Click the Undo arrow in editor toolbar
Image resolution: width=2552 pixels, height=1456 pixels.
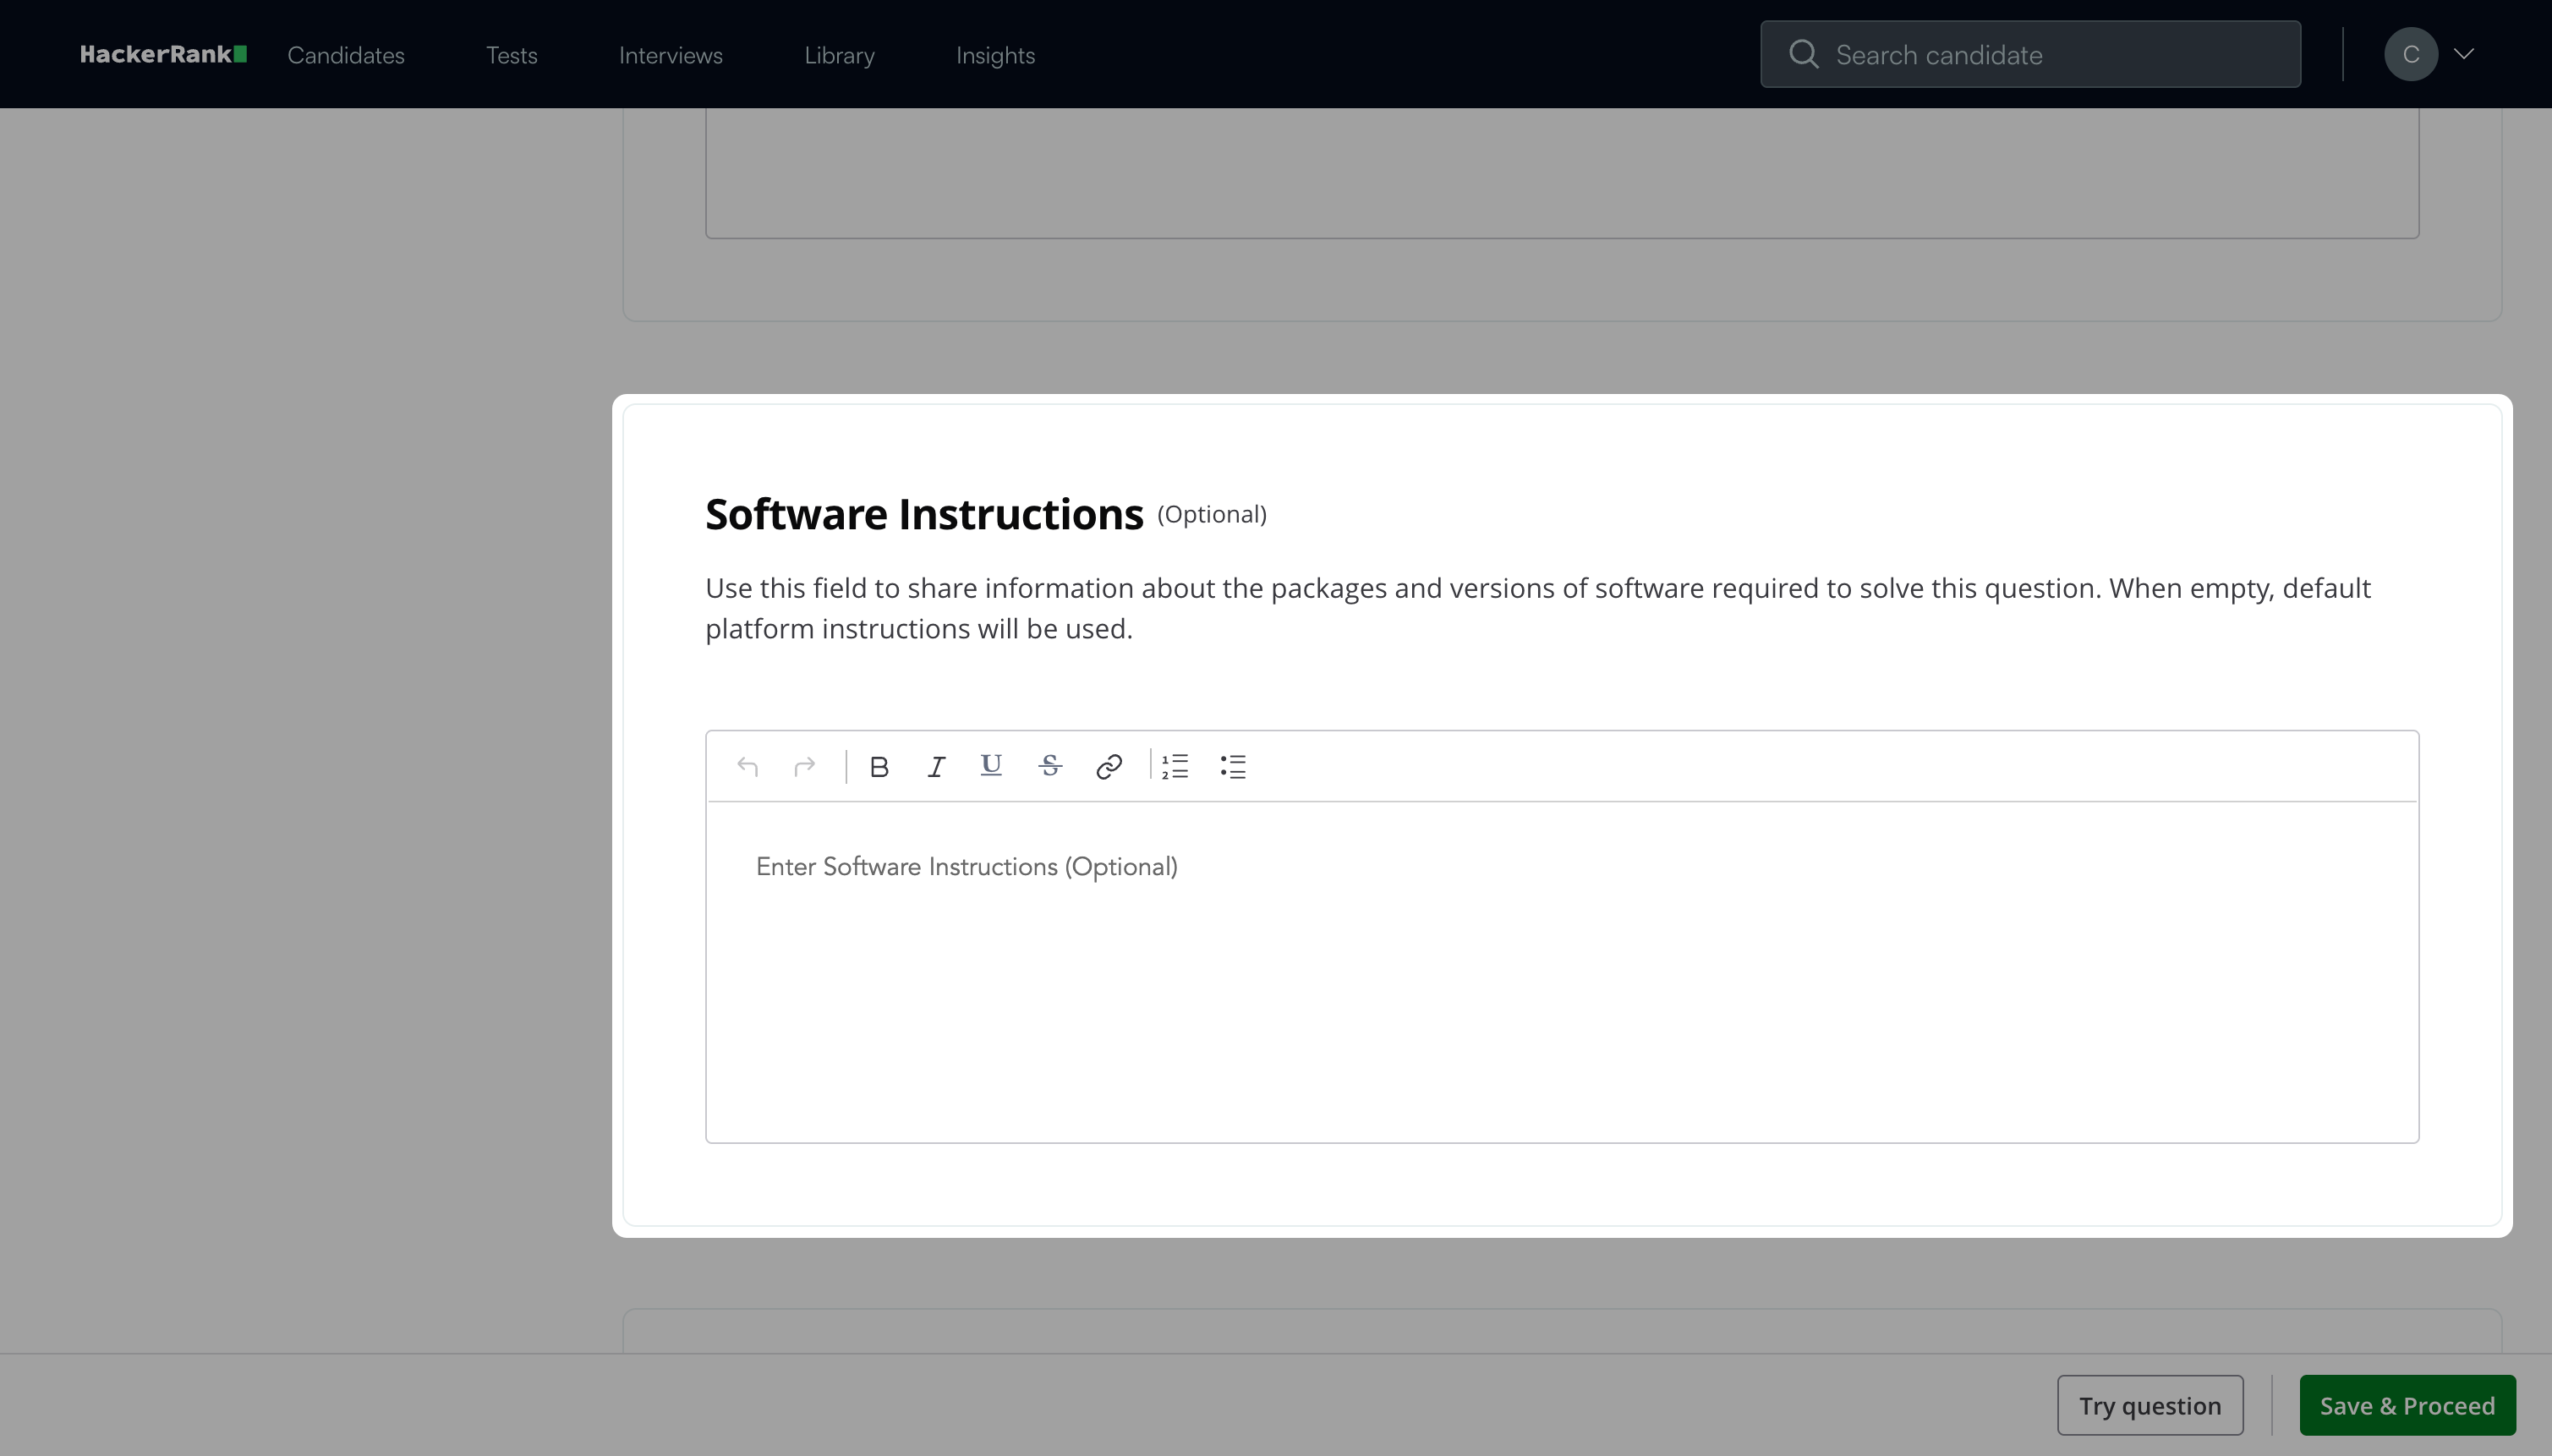(747, 767)
